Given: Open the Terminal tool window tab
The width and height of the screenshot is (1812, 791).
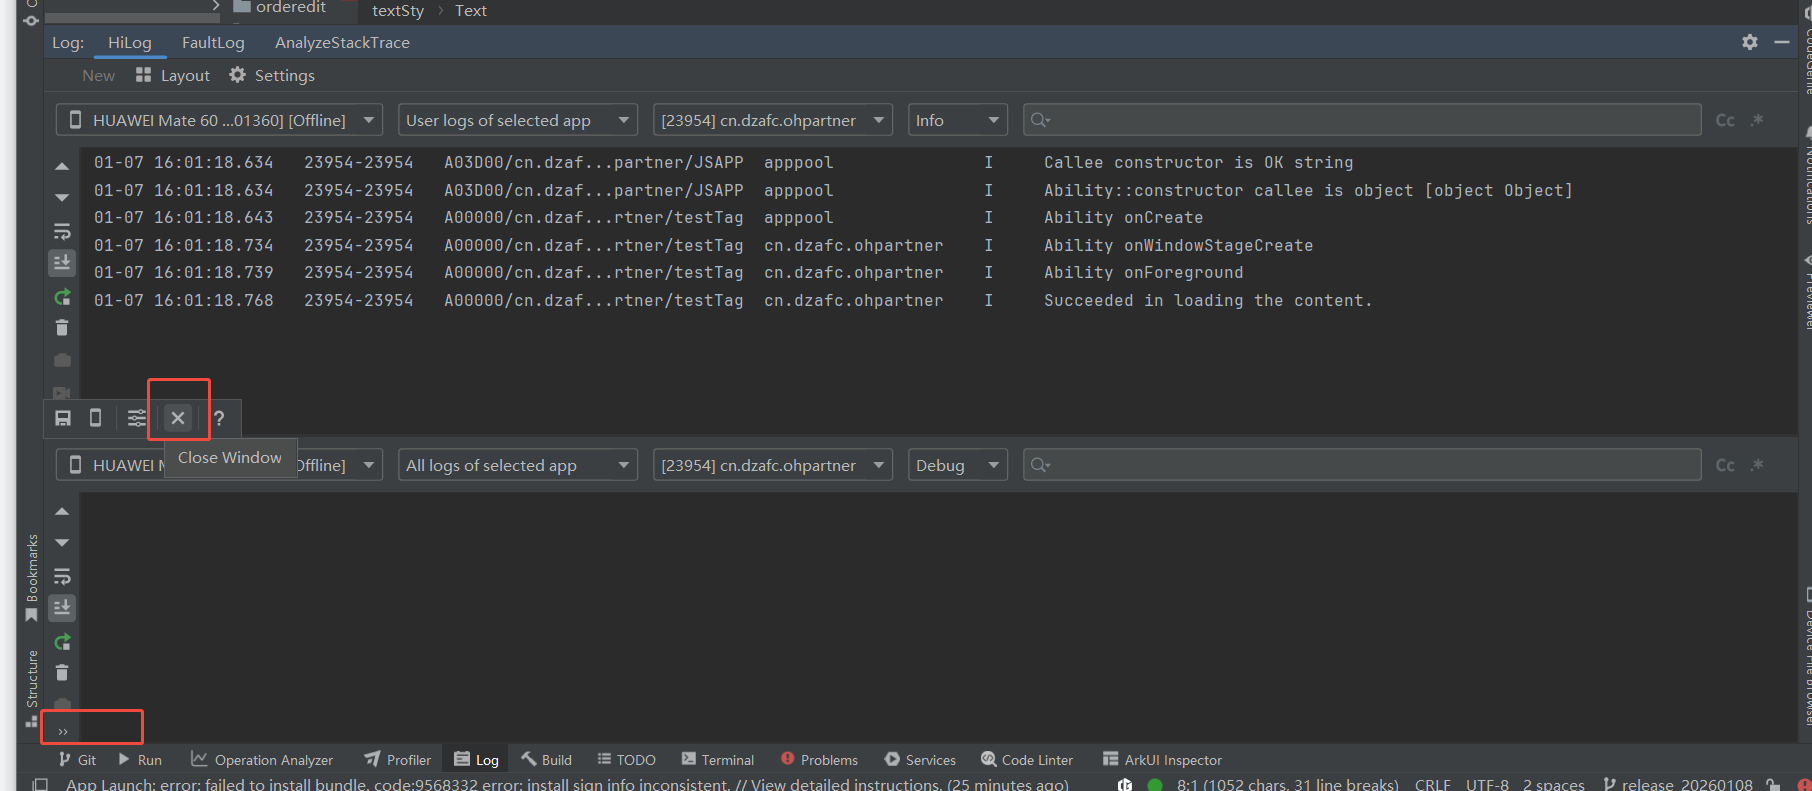Looking at the screenshot, I should click(x=718, y=760).
